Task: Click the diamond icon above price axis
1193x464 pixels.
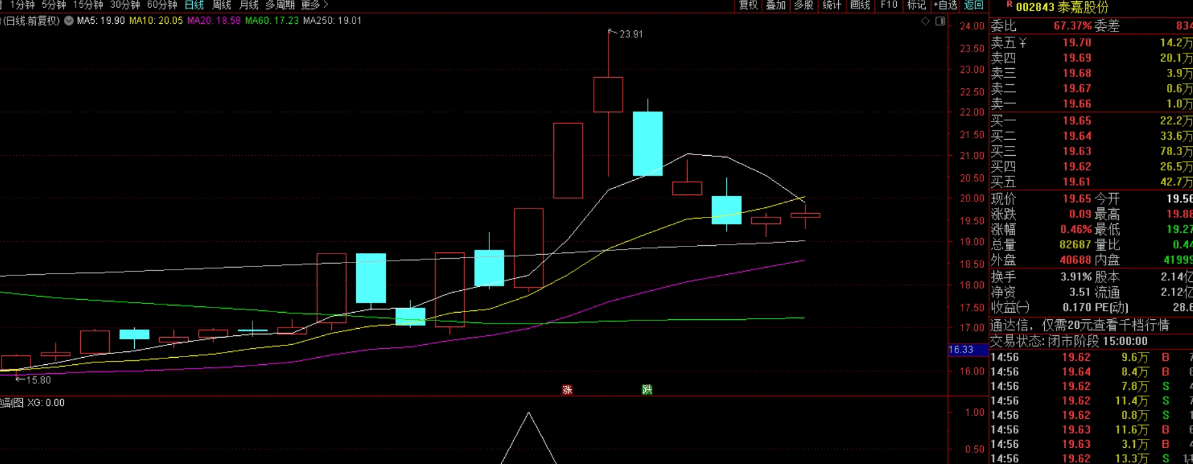Action: [924, 21]
